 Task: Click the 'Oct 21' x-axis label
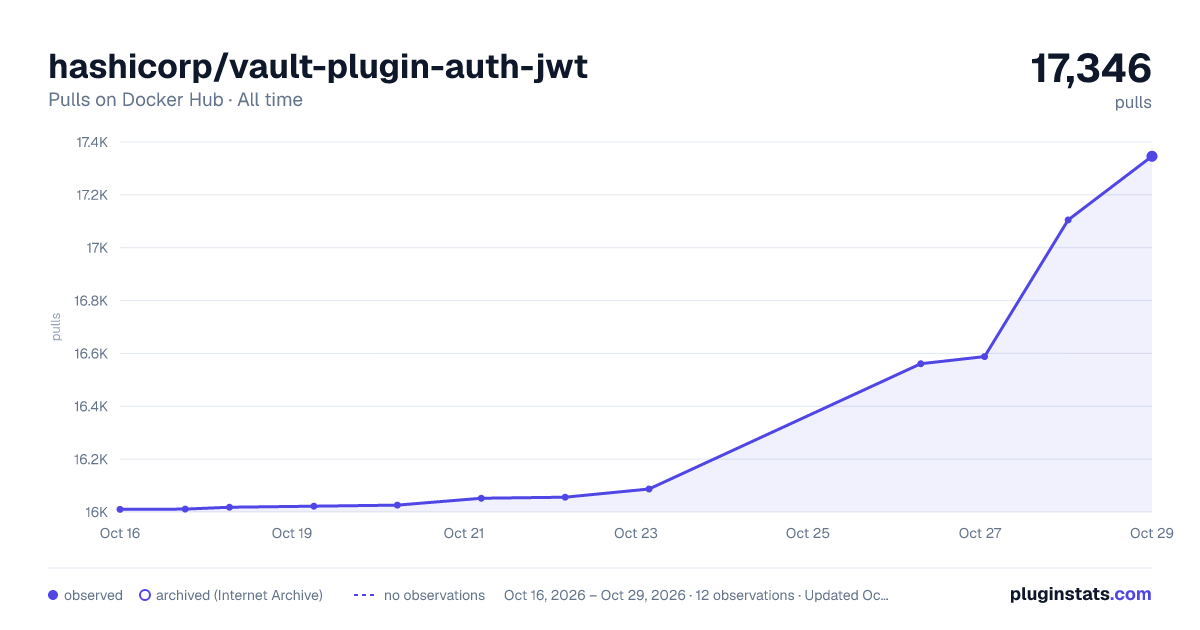point(464,533)
